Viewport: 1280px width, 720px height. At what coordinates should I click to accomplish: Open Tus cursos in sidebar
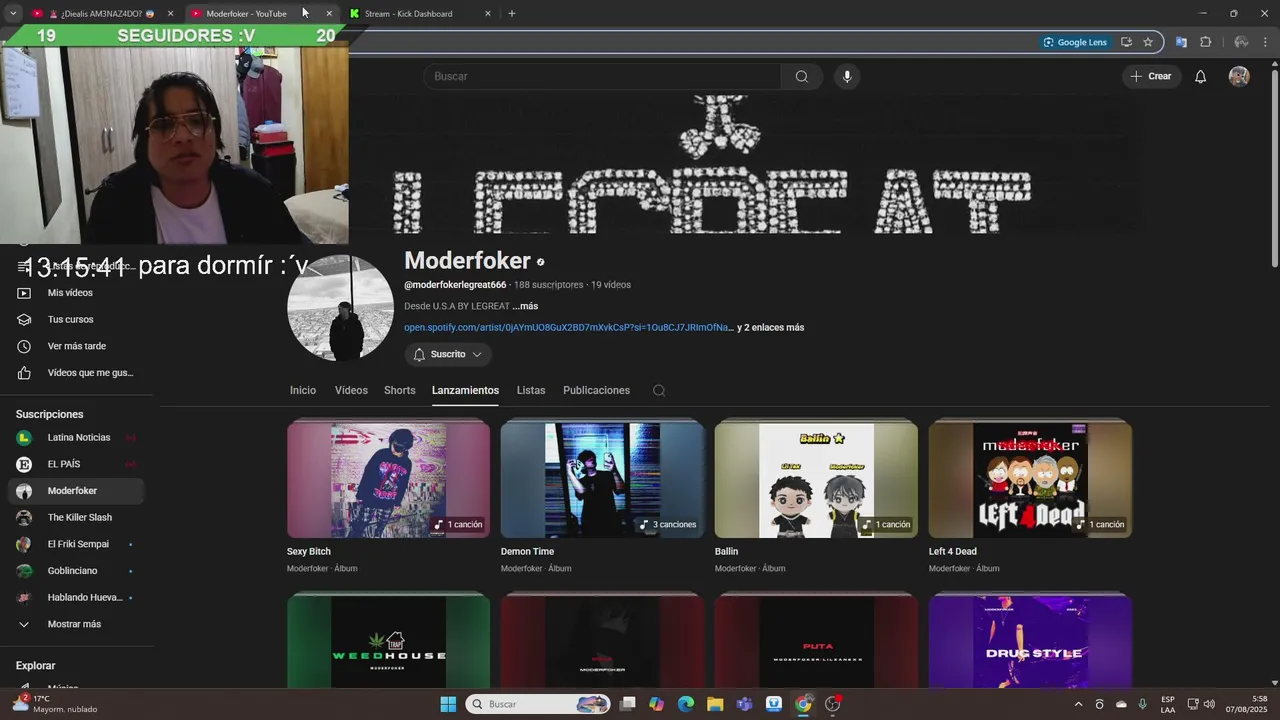(77, 320)
